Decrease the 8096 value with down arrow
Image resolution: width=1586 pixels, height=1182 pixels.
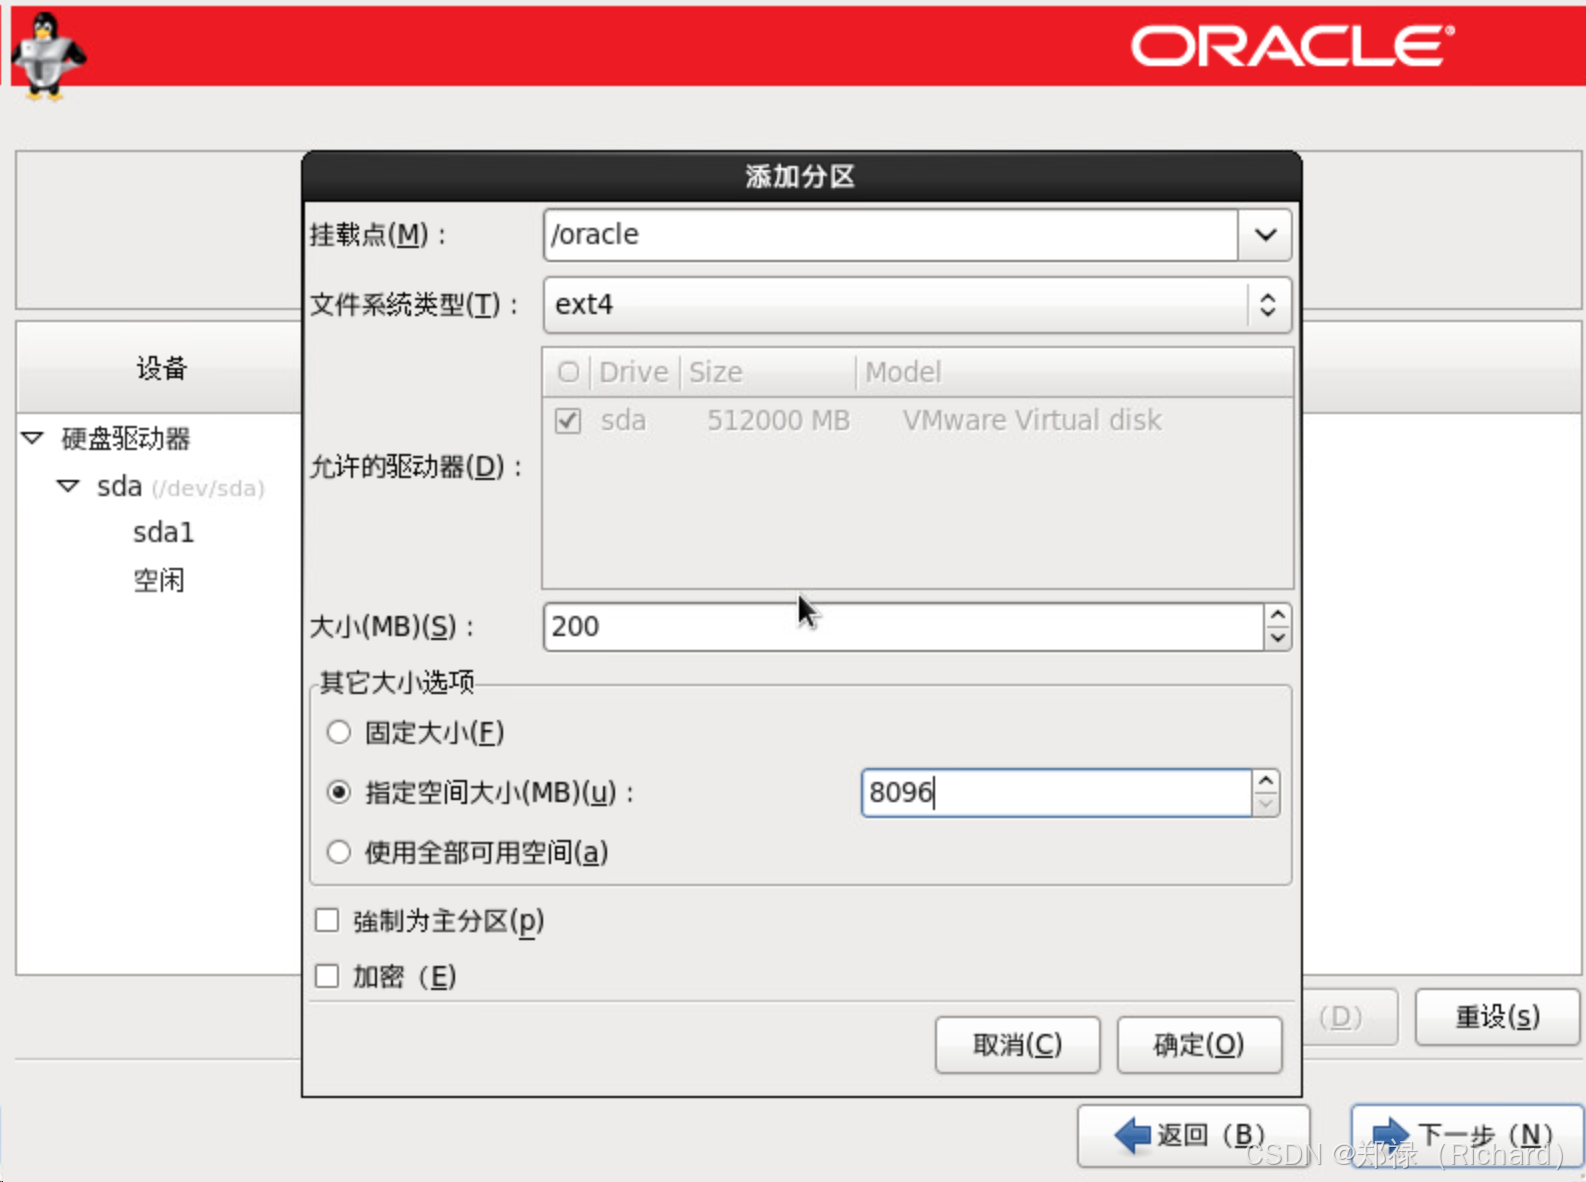tap(1266, 805)
